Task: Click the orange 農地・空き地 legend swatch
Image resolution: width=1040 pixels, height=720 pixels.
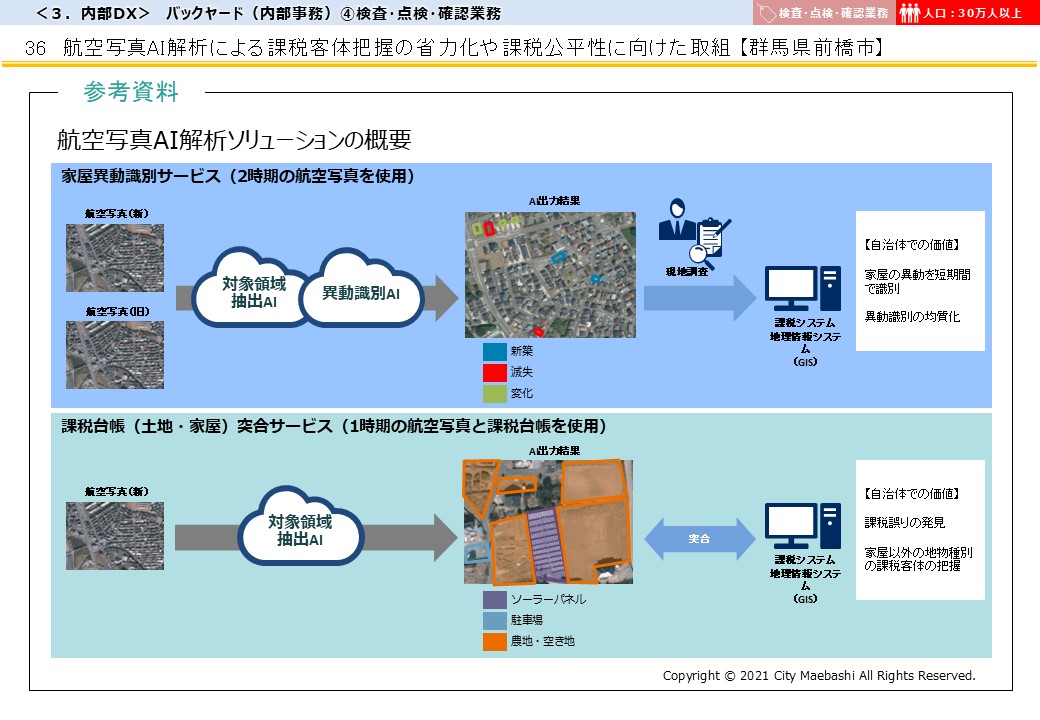Action: [x=495, y=642]
